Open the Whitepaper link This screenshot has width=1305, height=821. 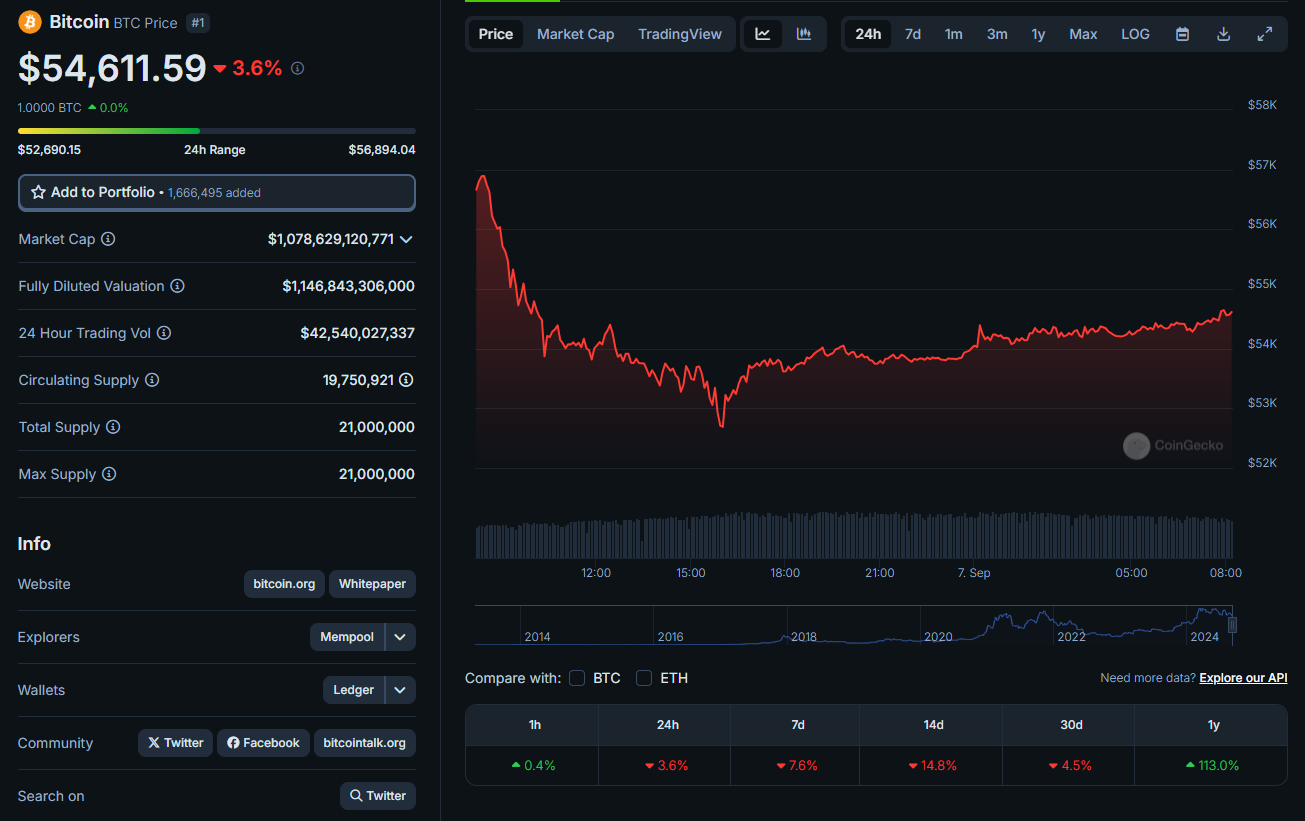372,584
